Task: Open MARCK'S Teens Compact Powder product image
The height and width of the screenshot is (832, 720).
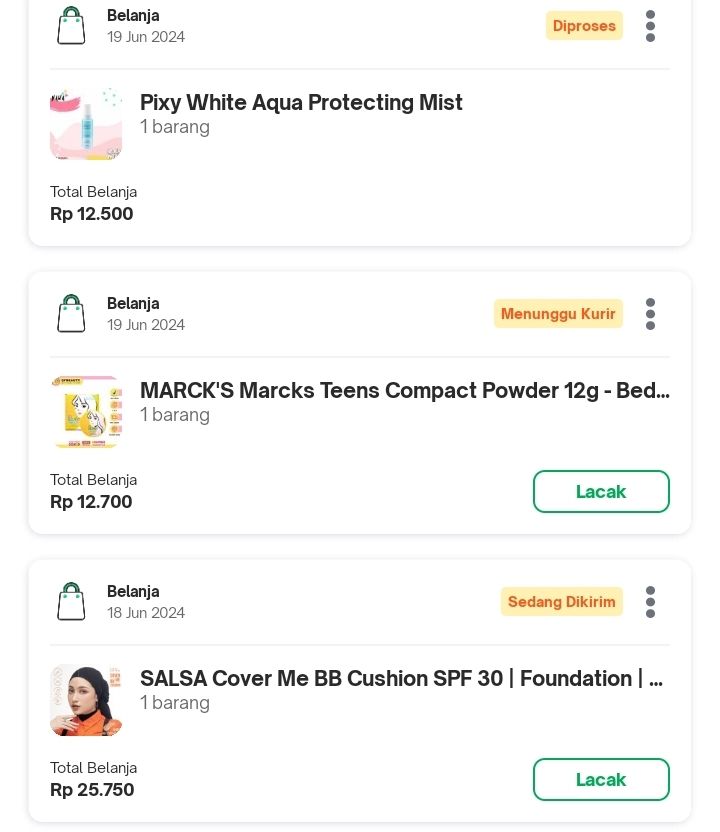Action: click(86, 412)
